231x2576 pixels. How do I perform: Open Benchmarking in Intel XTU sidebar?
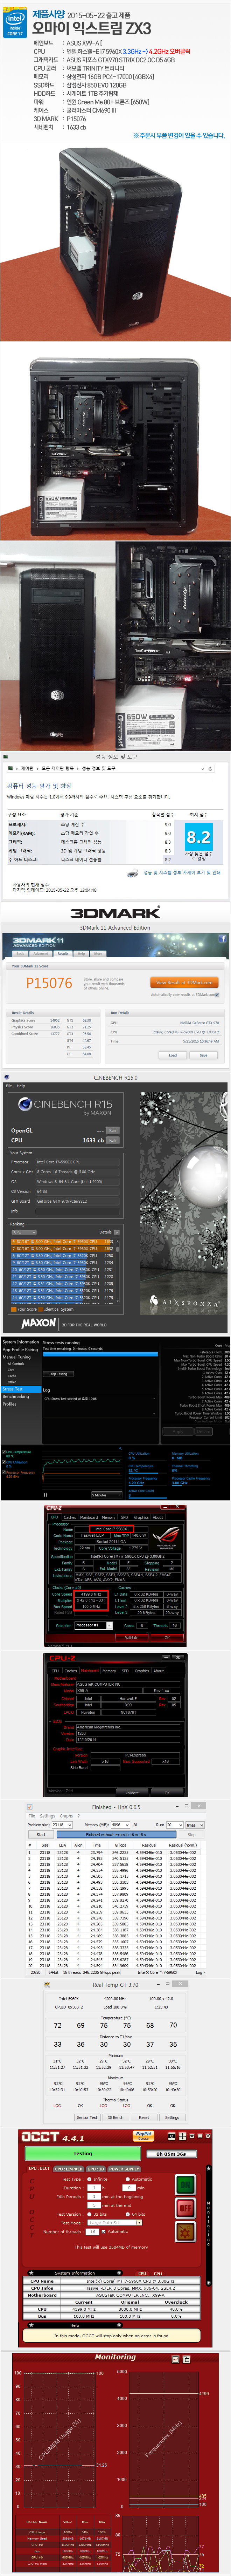pyautogui.click(x=16, y=1396)
